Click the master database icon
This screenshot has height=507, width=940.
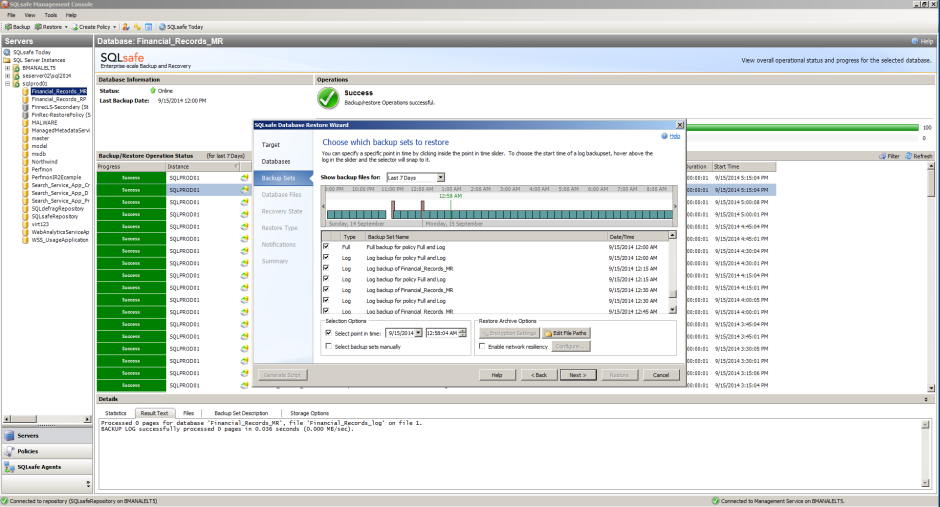click(25, 138)
